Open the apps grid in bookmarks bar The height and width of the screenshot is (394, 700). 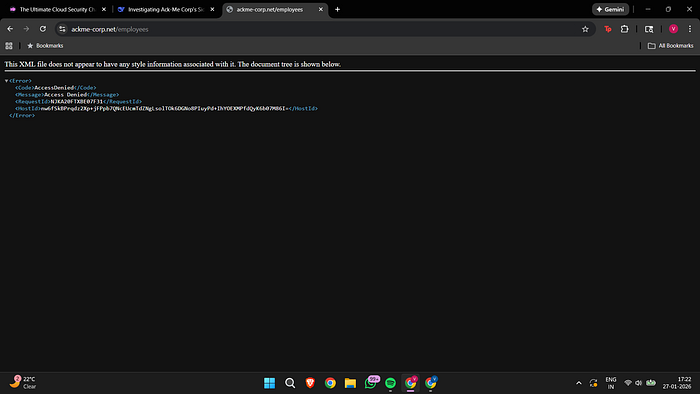click(9, 46)
